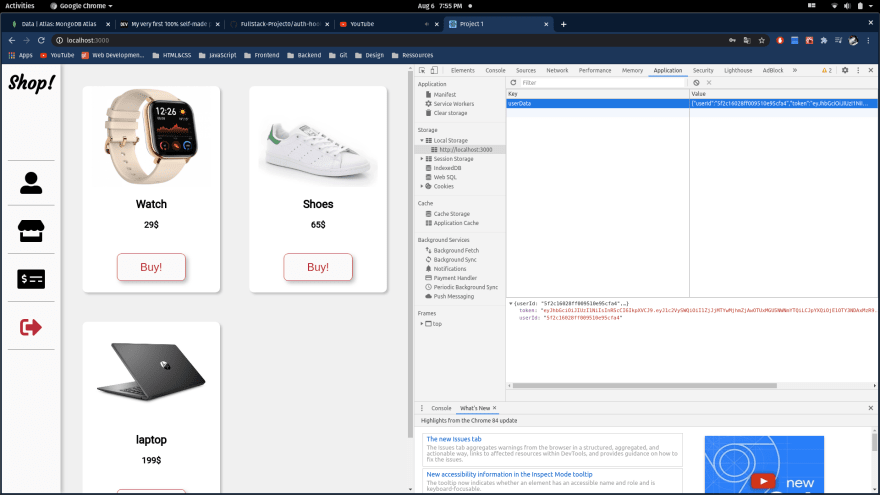Switch to the Security tab

pyautogui.click(x=703, y=70)
